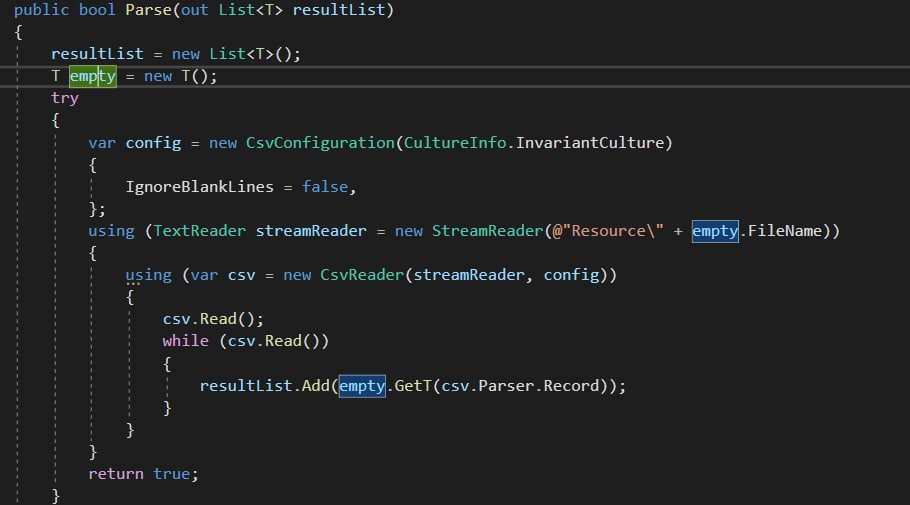910x505 pixels.
Task: Click highlighted 'empty' before .GetT
Action: click(362, 386)
